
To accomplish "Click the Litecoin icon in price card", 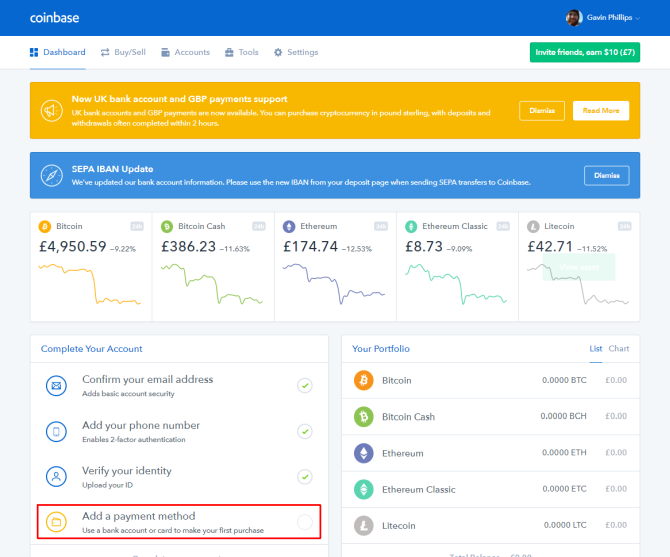I will [x=533, y=226].
